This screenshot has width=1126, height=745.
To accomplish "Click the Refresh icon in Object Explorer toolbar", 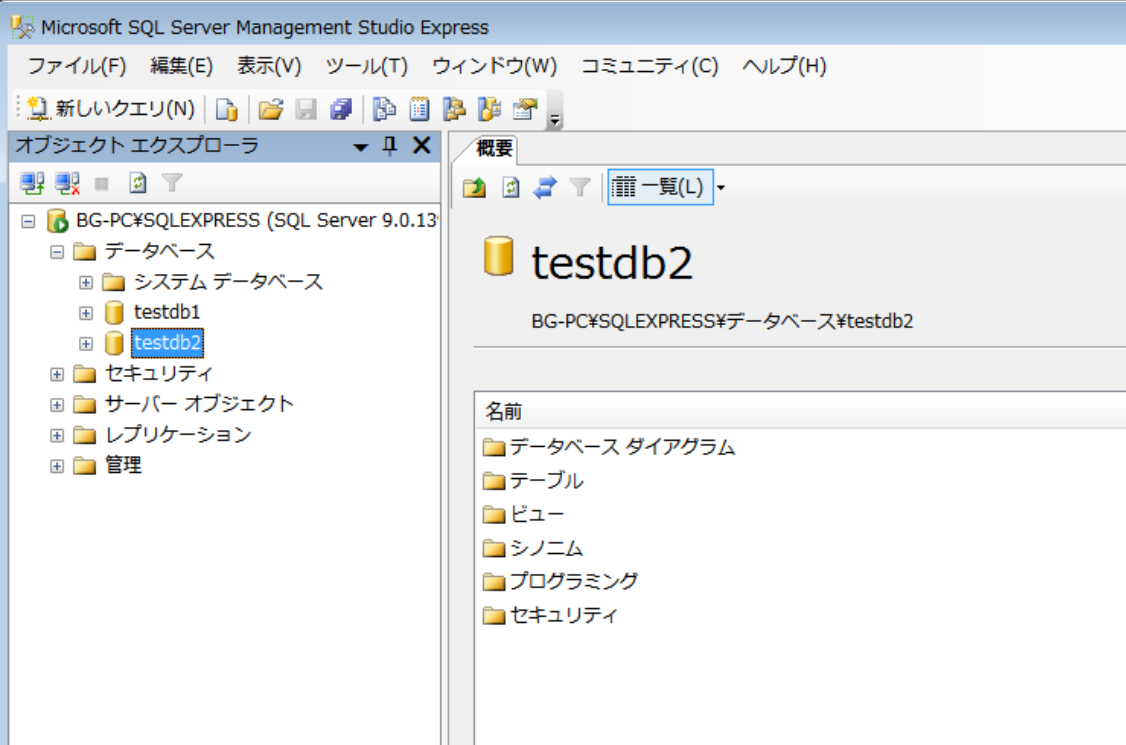I will [x=138, y=183].
